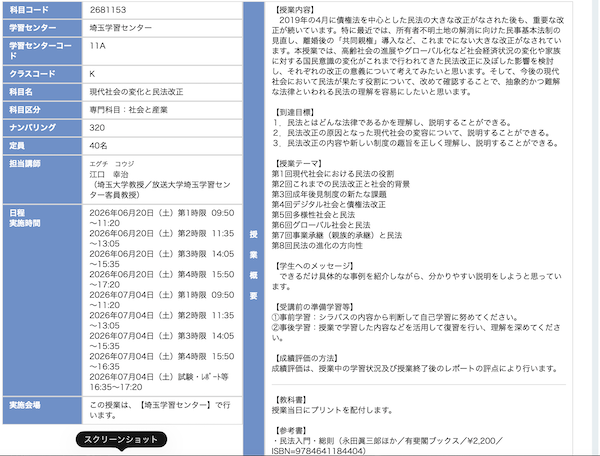This screenshot has height=456, width=600.
Task: Click the スクリーンショット tooltip label
Action: coord(121,440)
